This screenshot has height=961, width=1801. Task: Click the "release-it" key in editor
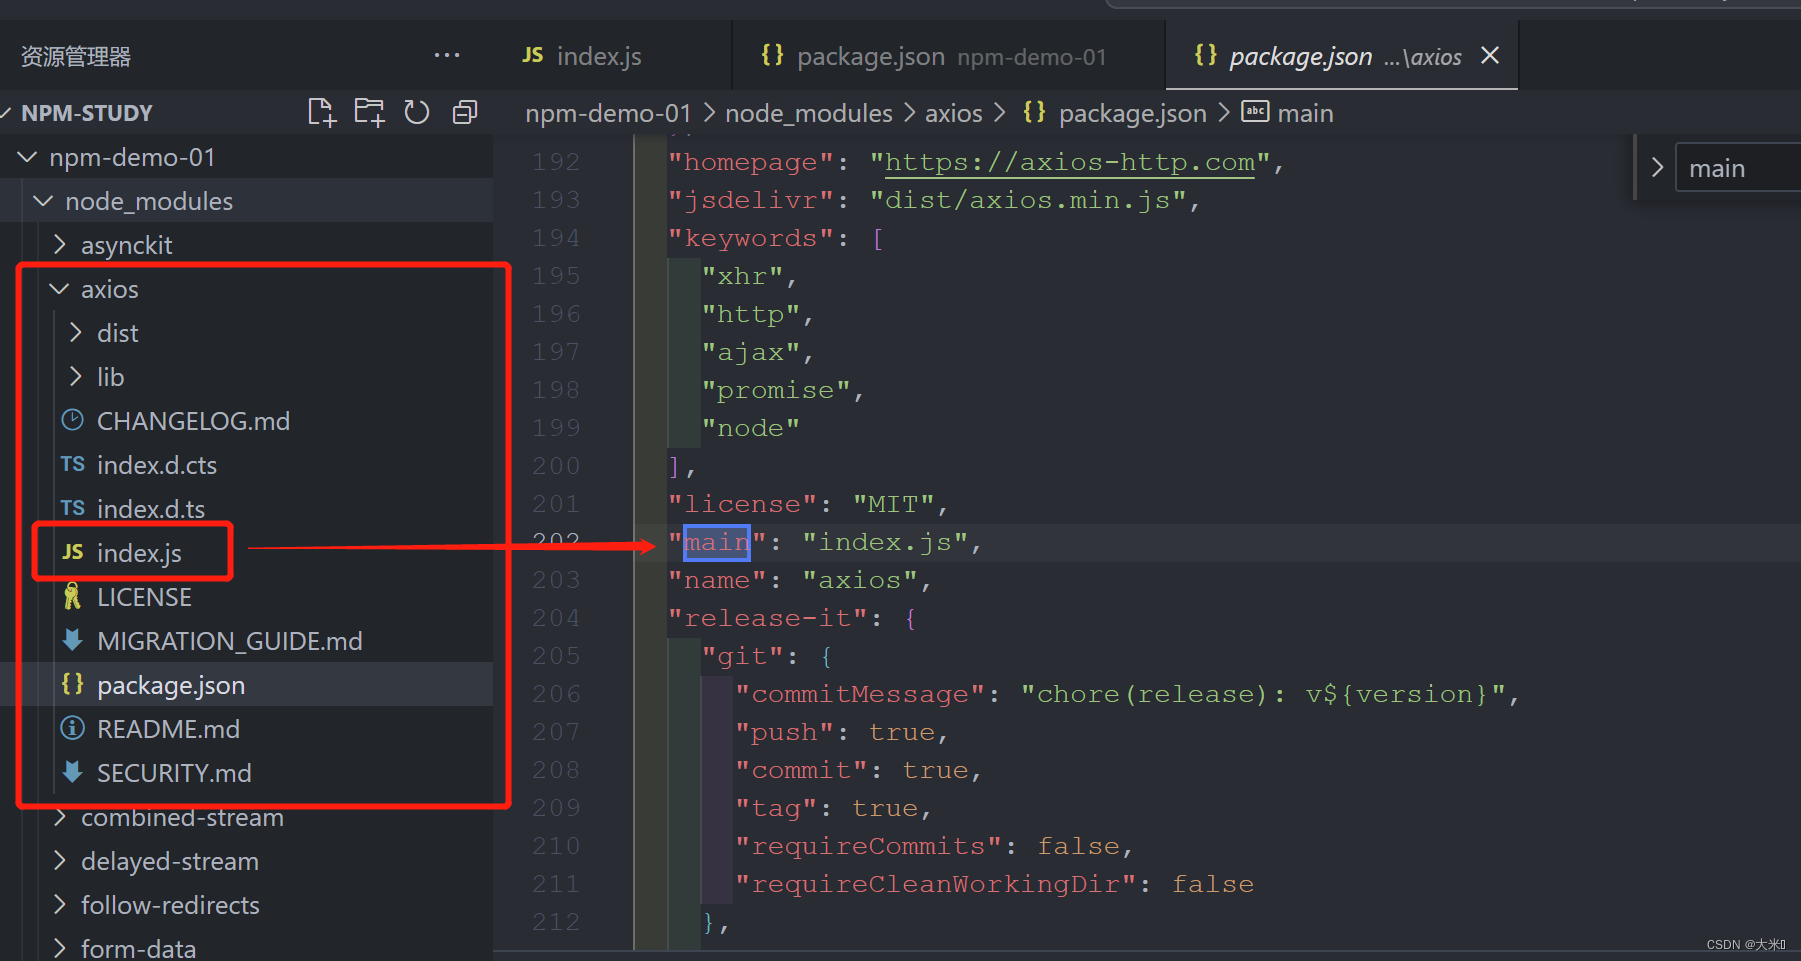tap(768, 618)
